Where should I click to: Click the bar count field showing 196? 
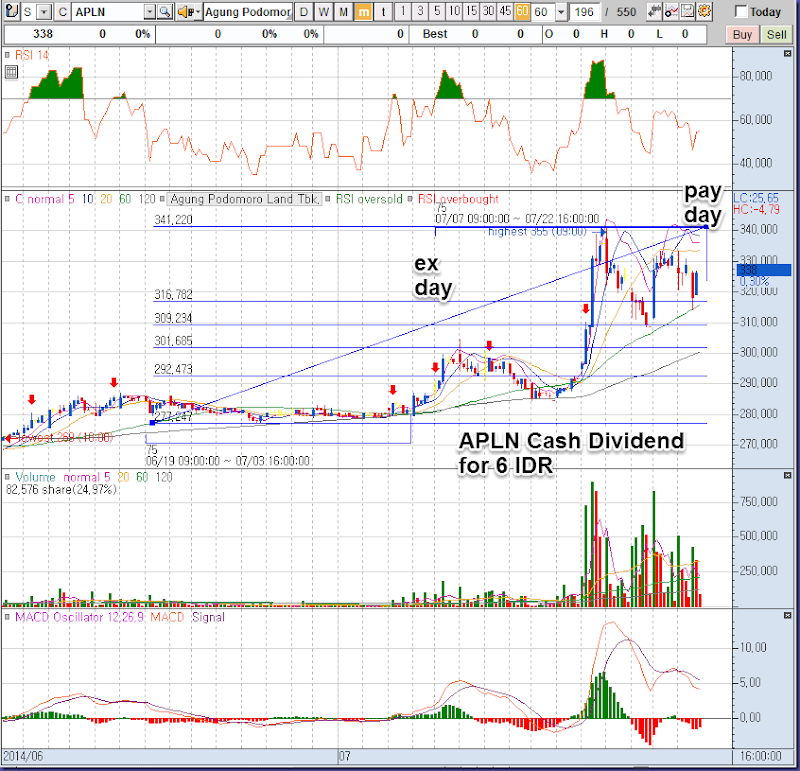click(x=584, y=12)
